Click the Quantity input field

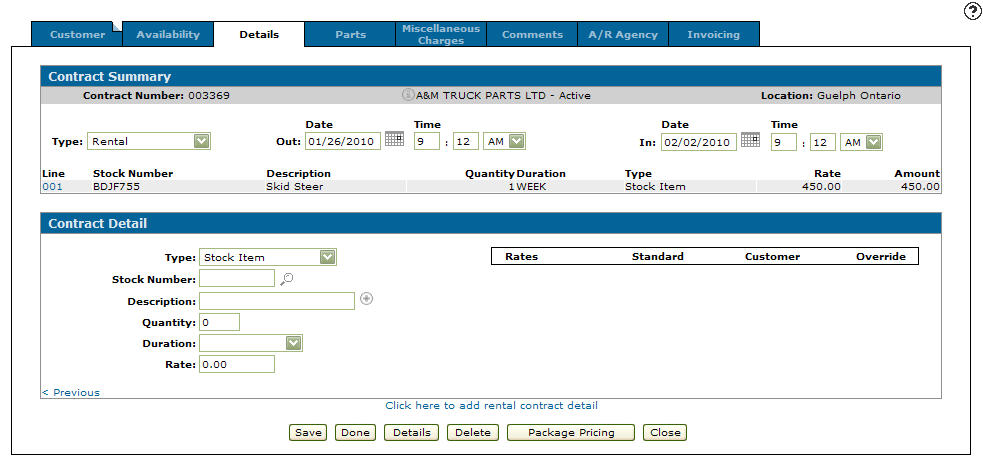[219, 322]
